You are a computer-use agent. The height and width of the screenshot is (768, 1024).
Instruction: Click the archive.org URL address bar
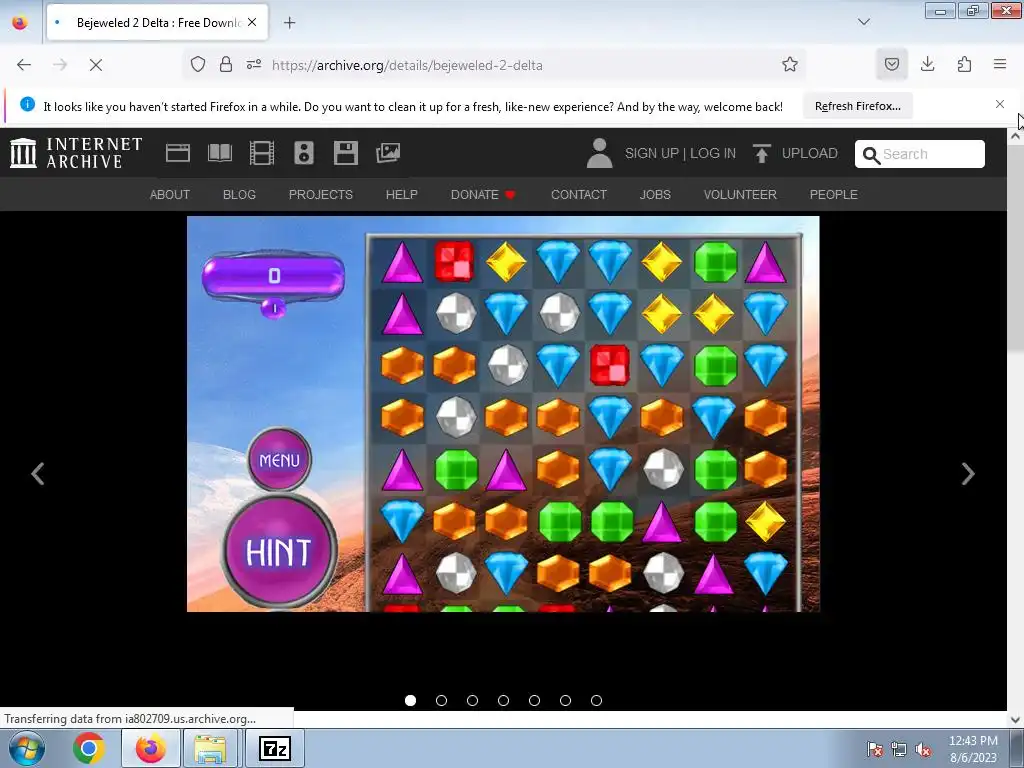click(x=407, y=65)
